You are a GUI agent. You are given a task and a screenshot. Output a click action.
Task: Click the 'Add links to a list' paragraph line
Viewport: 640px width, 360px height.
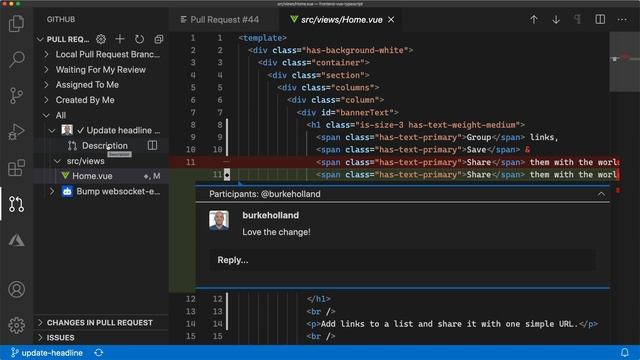coord(452,324)
